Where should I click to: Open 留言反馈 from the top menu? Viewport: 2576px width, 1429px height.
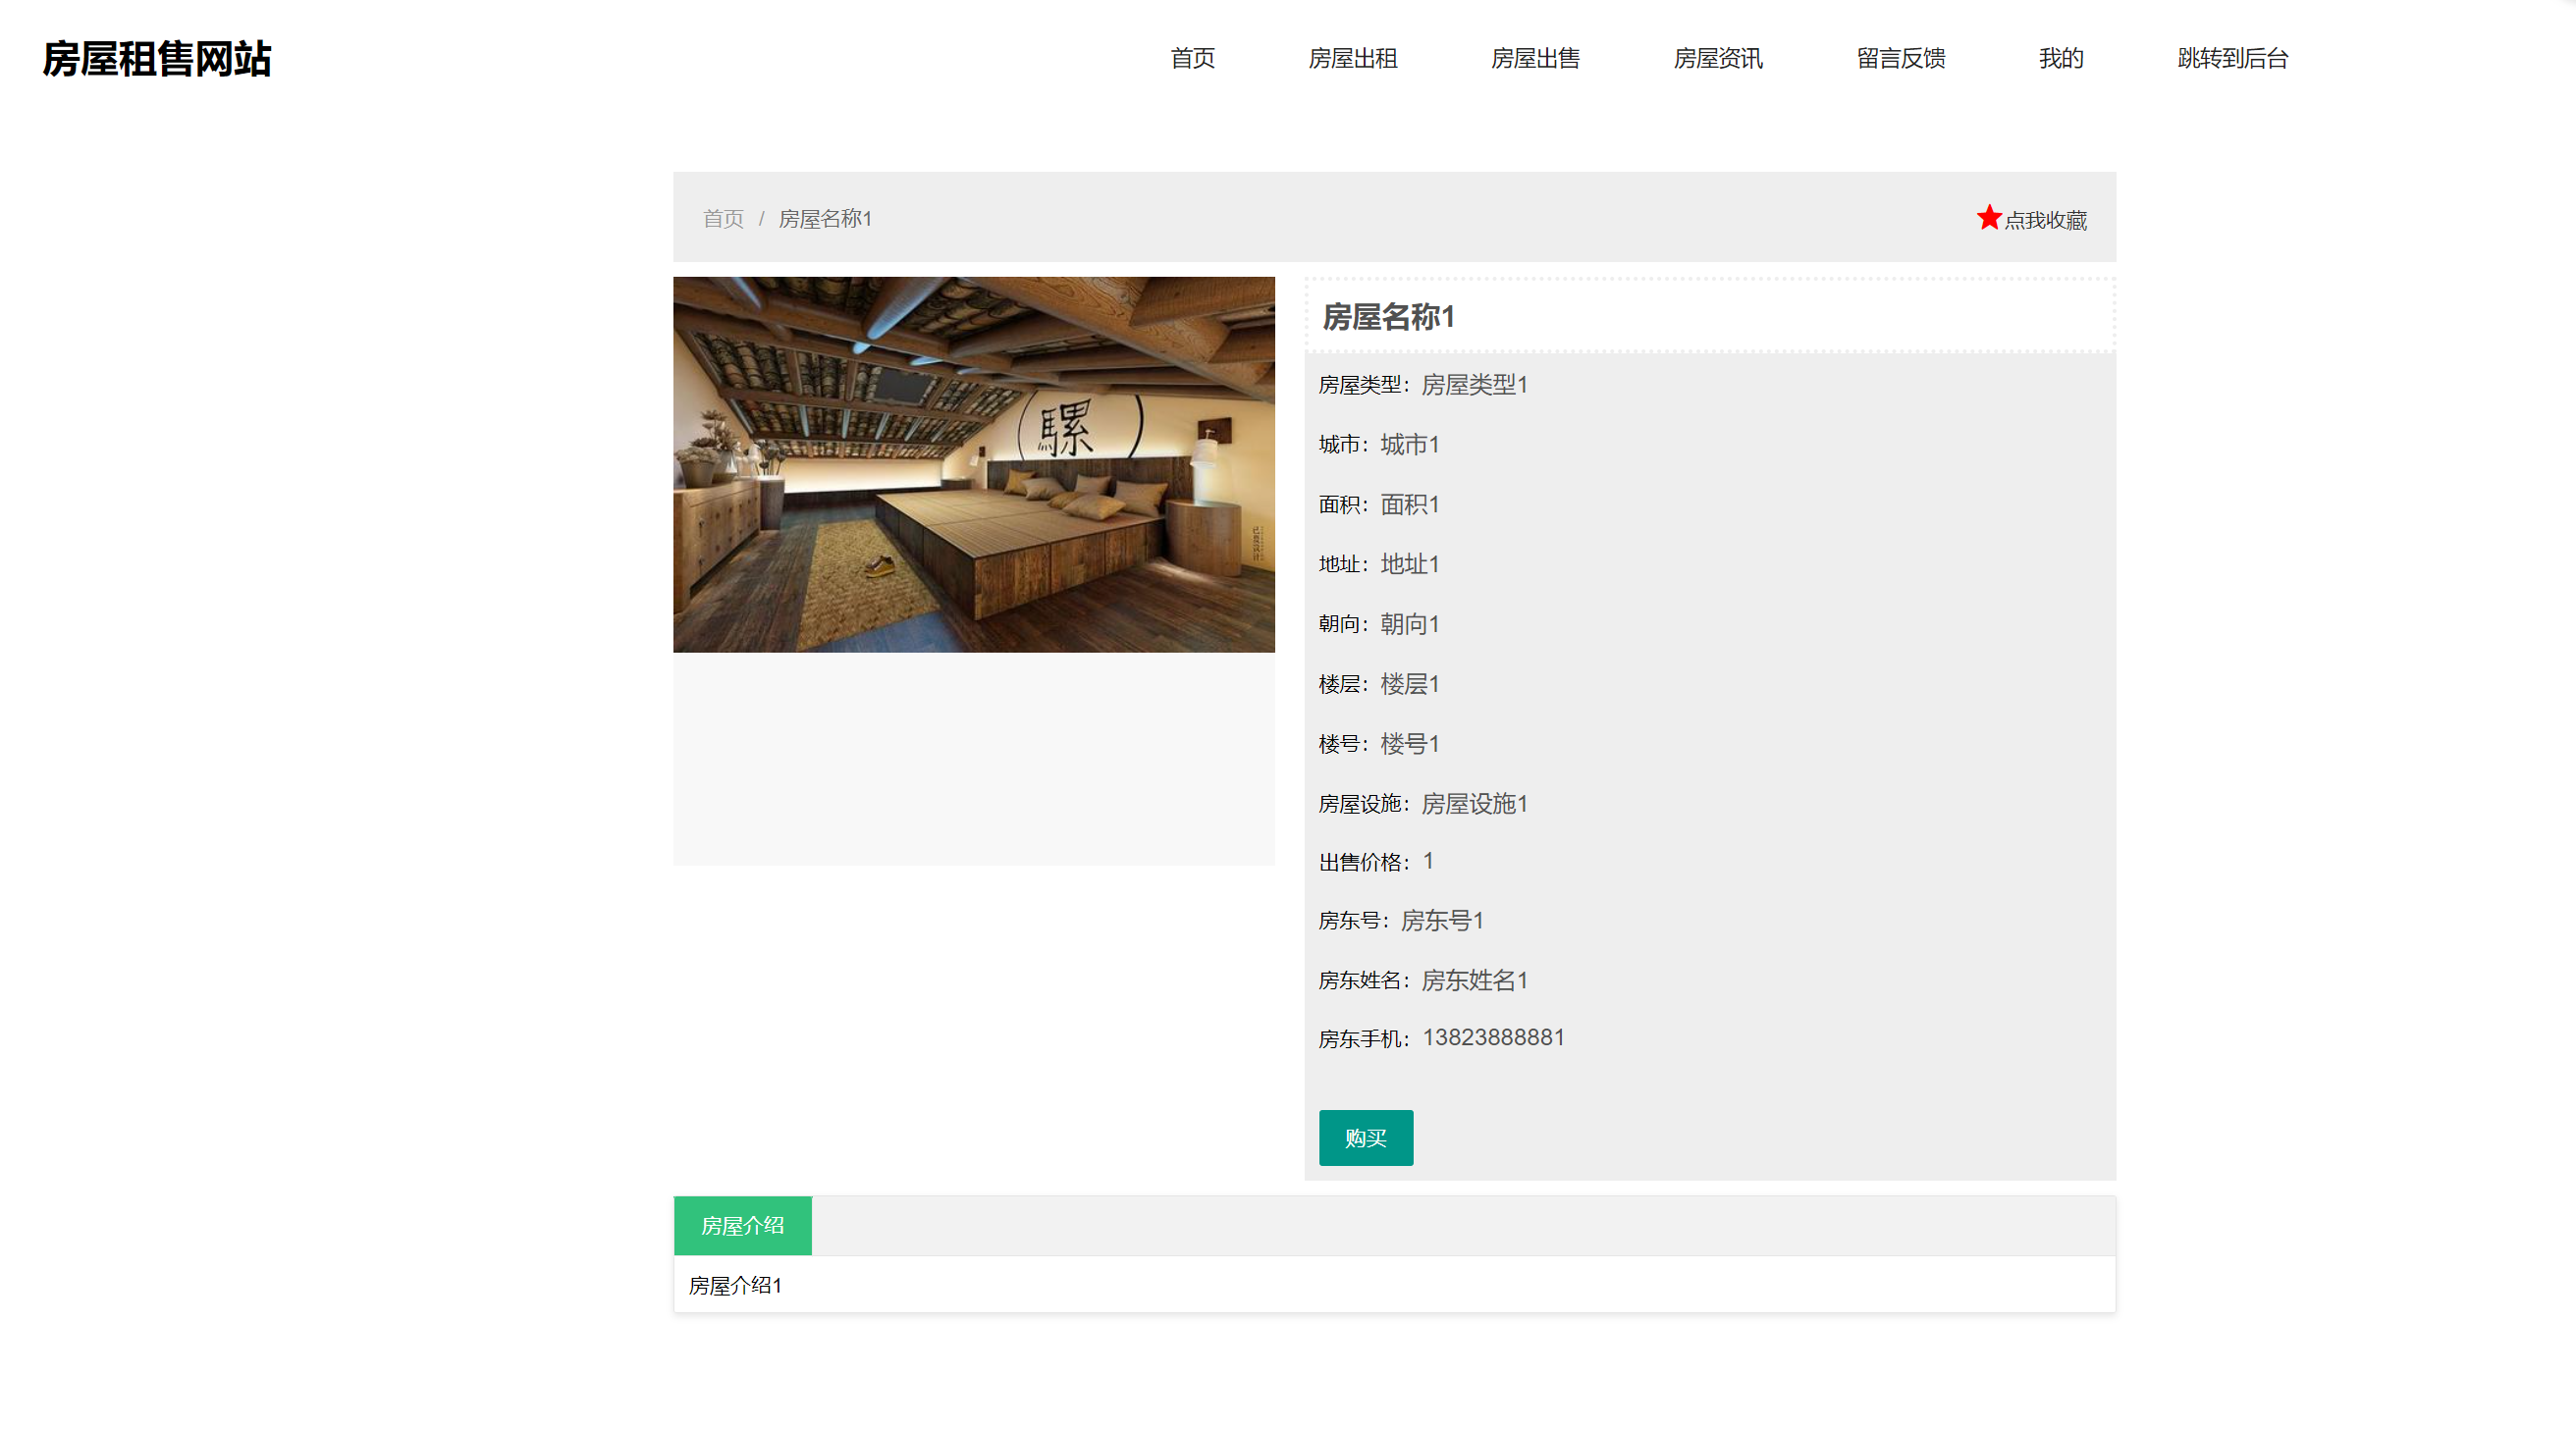pyautogui.click(x=1901, y=58)
